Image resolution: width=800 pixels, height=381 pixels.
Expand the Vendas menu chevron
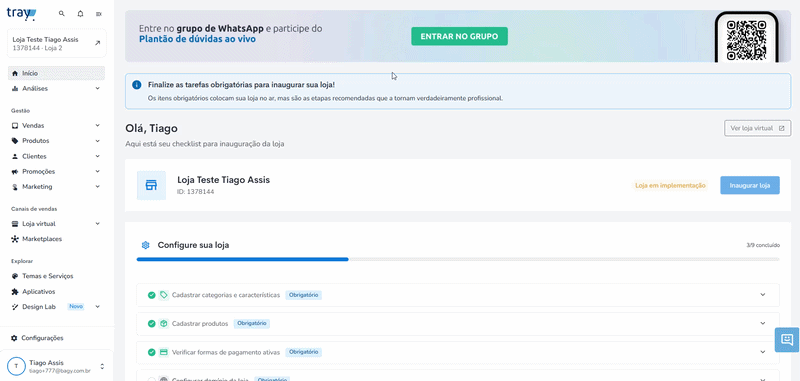pyautogui.click(x=97, y=125)
